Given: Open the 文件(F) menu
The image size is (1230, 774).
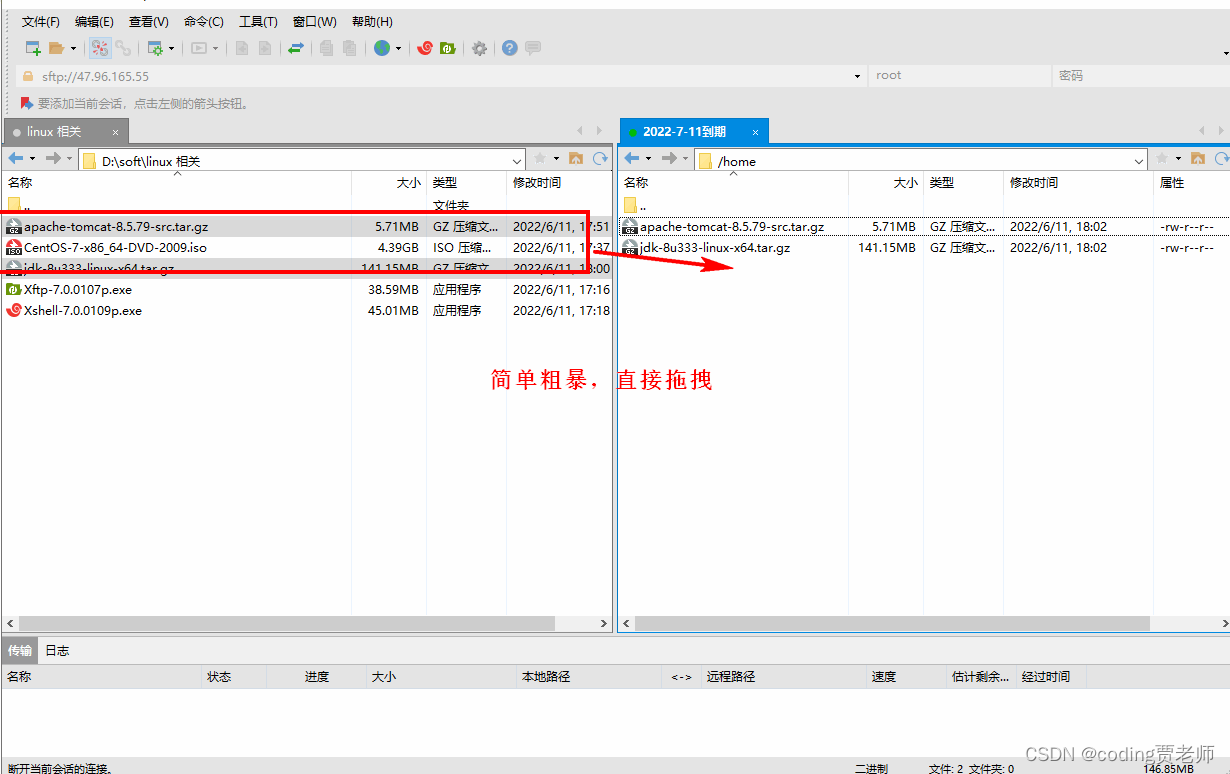Looking at the screenshot, I should coord(41,22).
